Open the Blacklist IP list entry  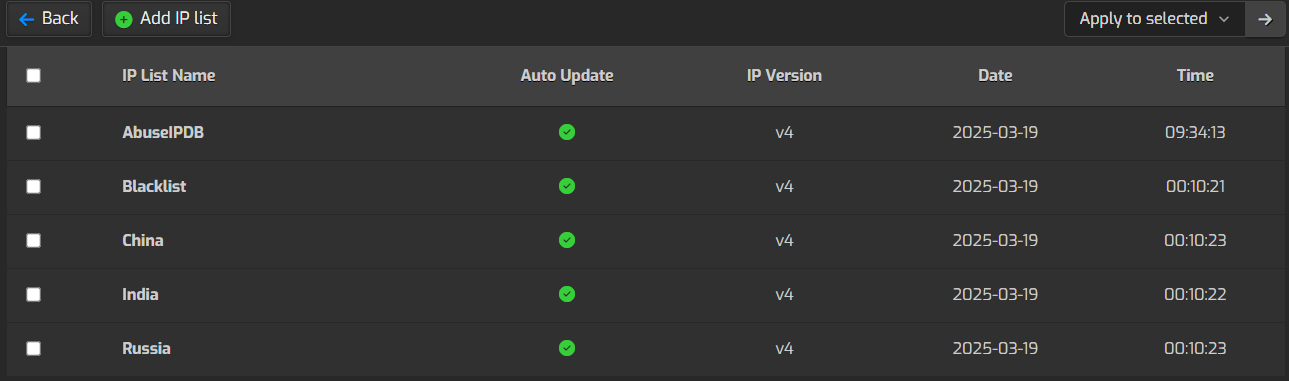154,186
